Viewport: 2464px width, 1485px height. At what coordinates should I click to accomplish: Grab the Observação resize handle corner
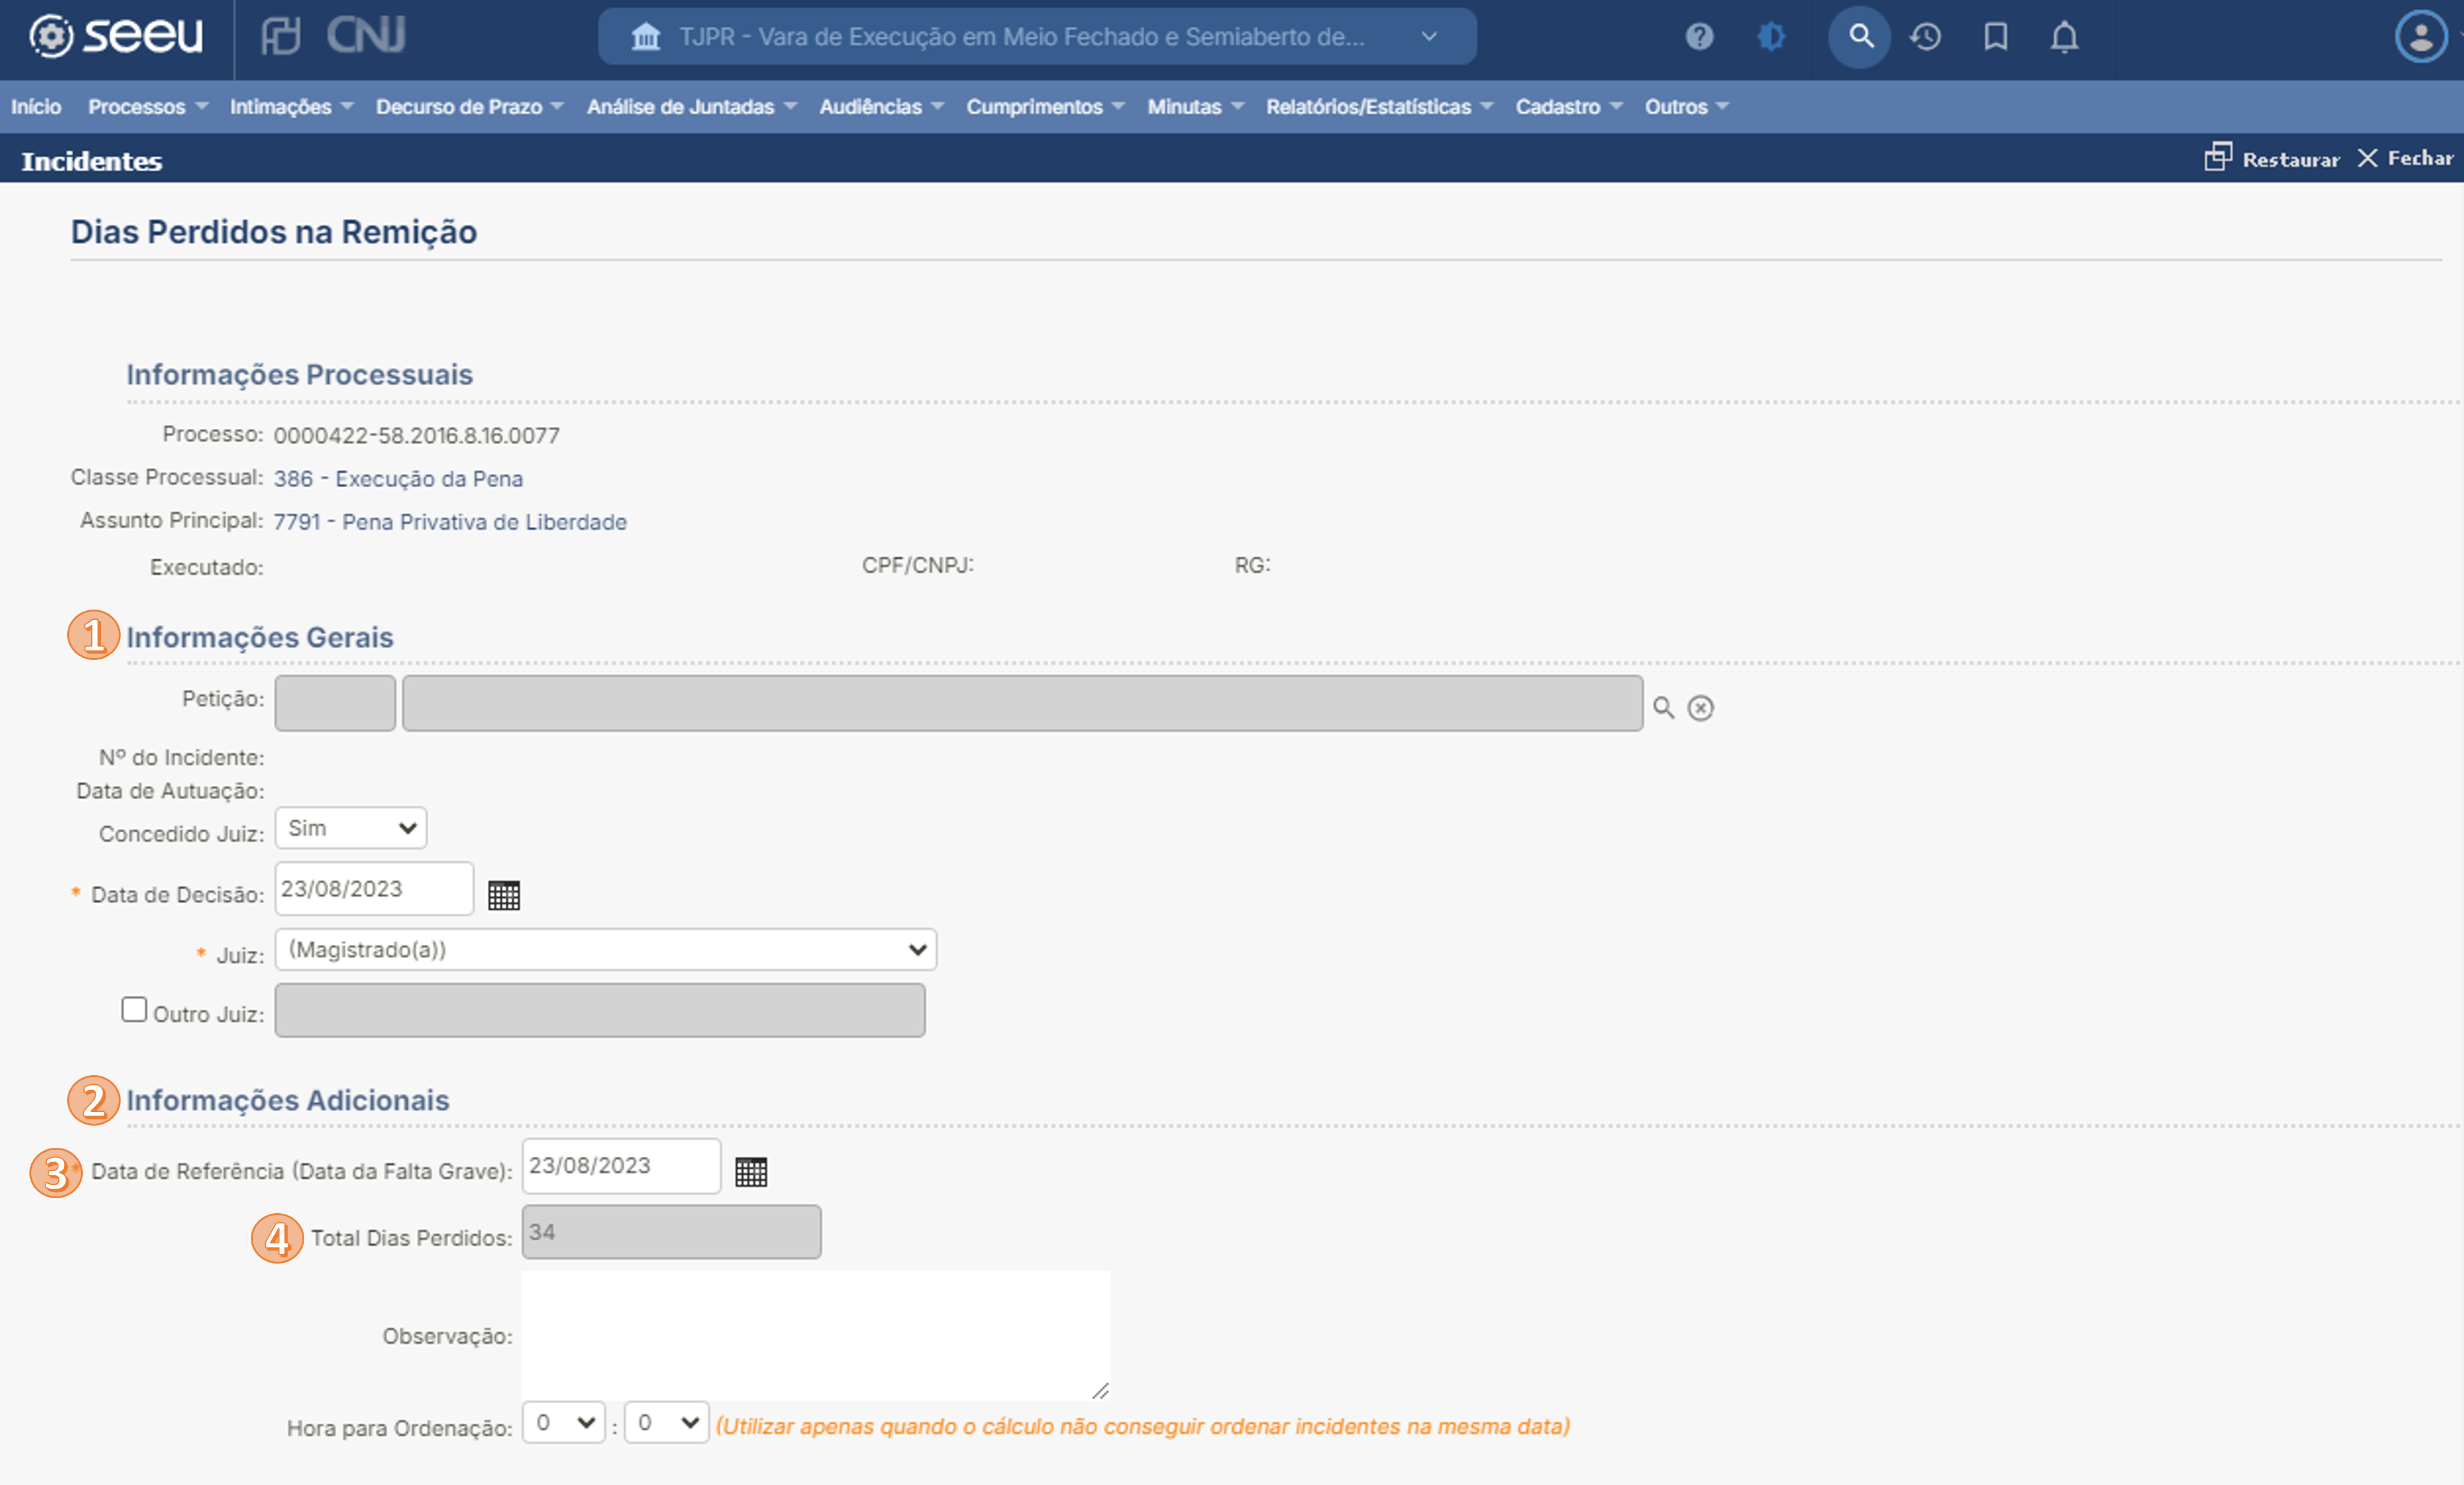point(1100,1390)
